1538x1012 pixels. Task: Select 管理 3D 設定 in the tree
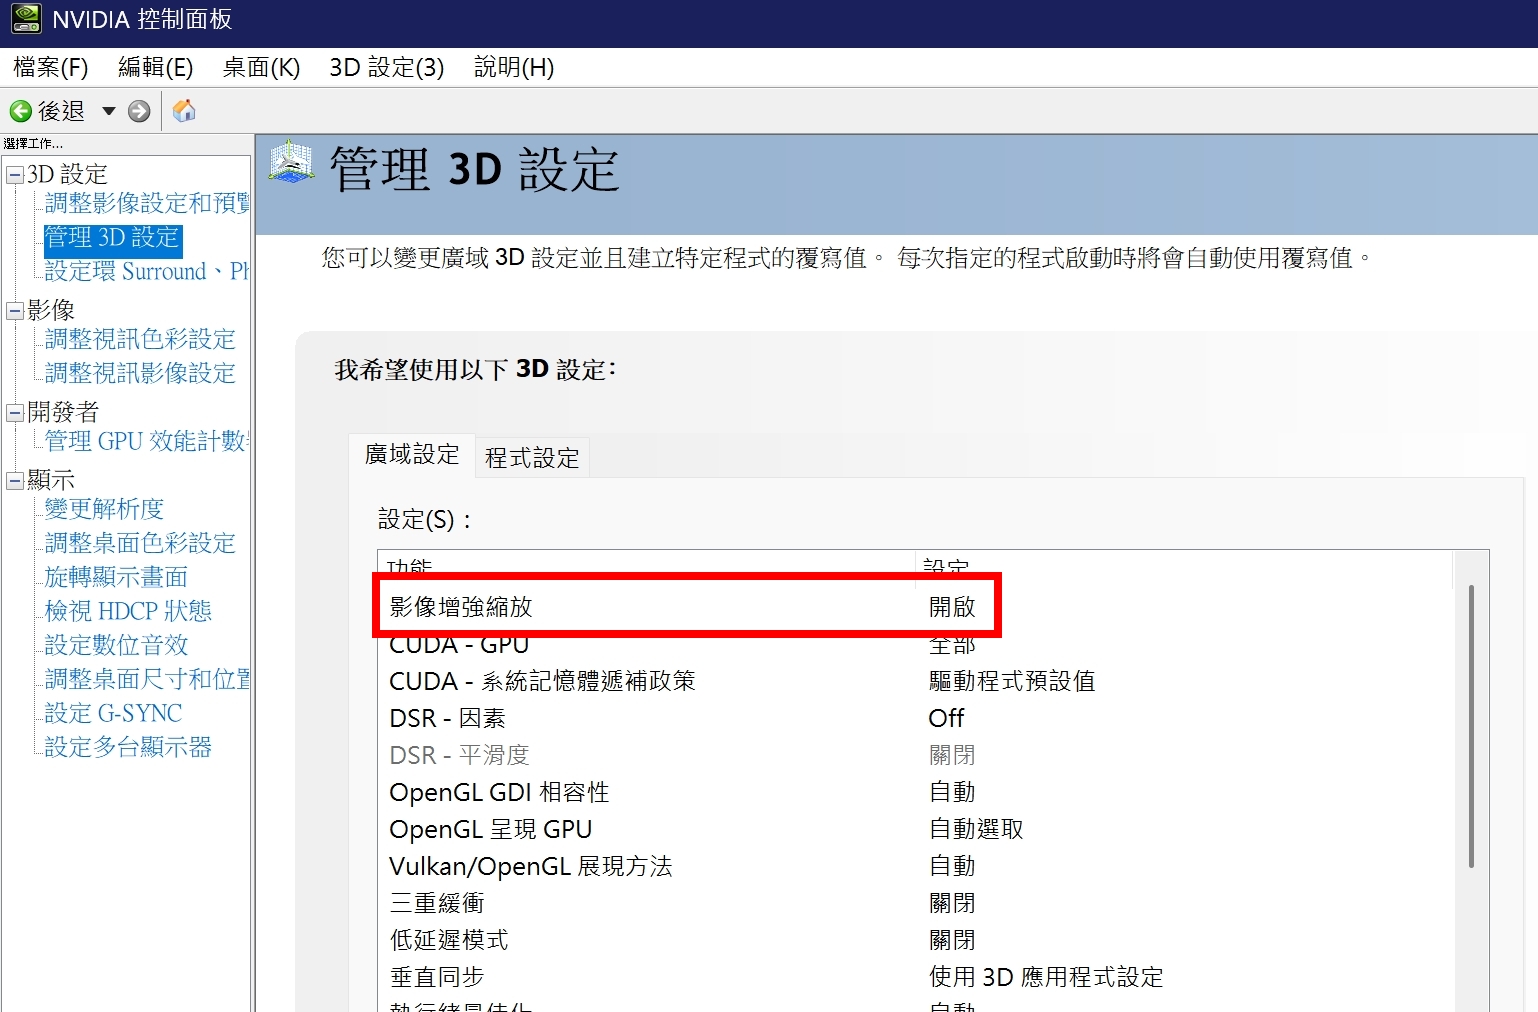click(112, 238)
